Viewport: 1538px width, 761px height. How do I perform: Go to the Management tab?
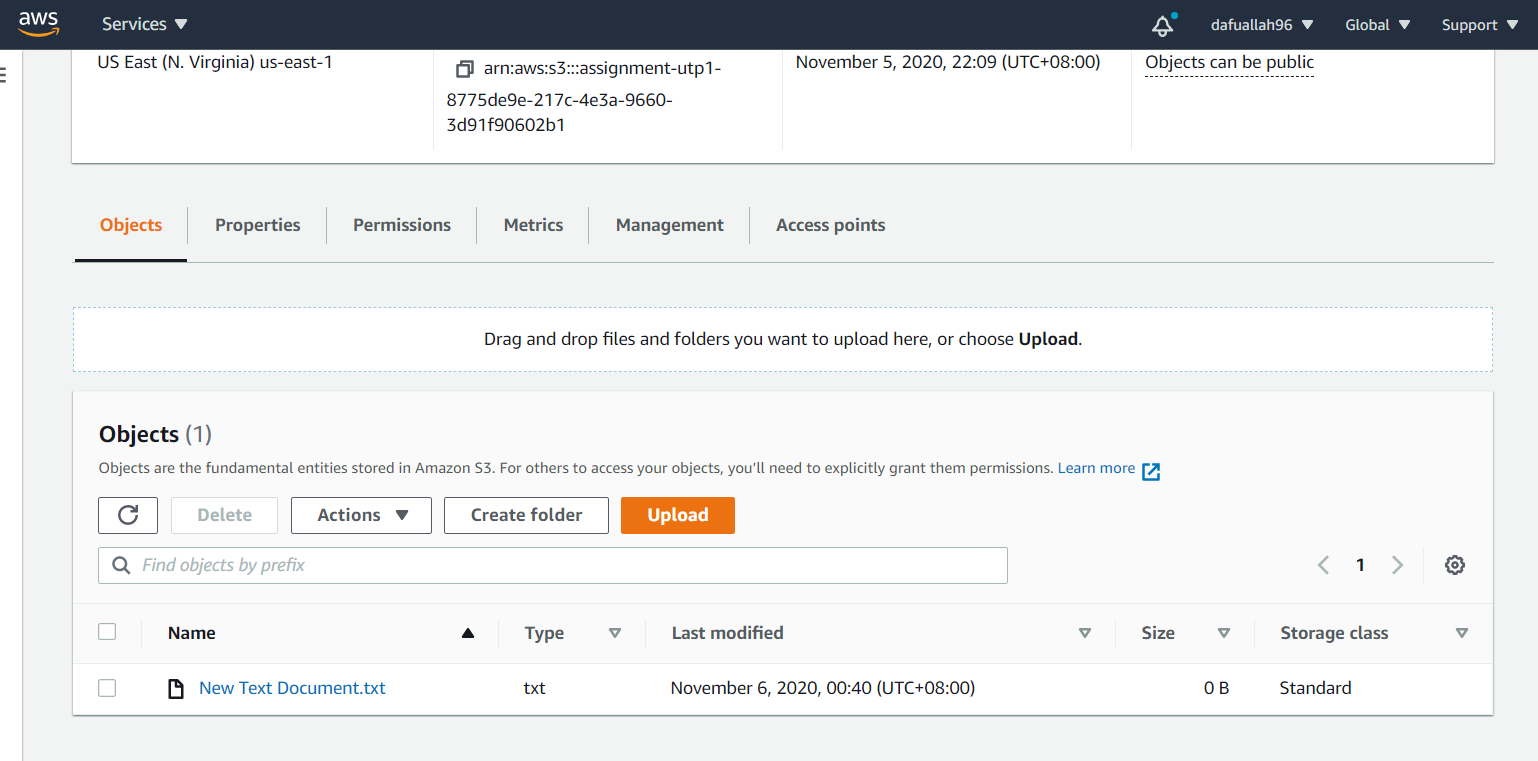[670, 225]
